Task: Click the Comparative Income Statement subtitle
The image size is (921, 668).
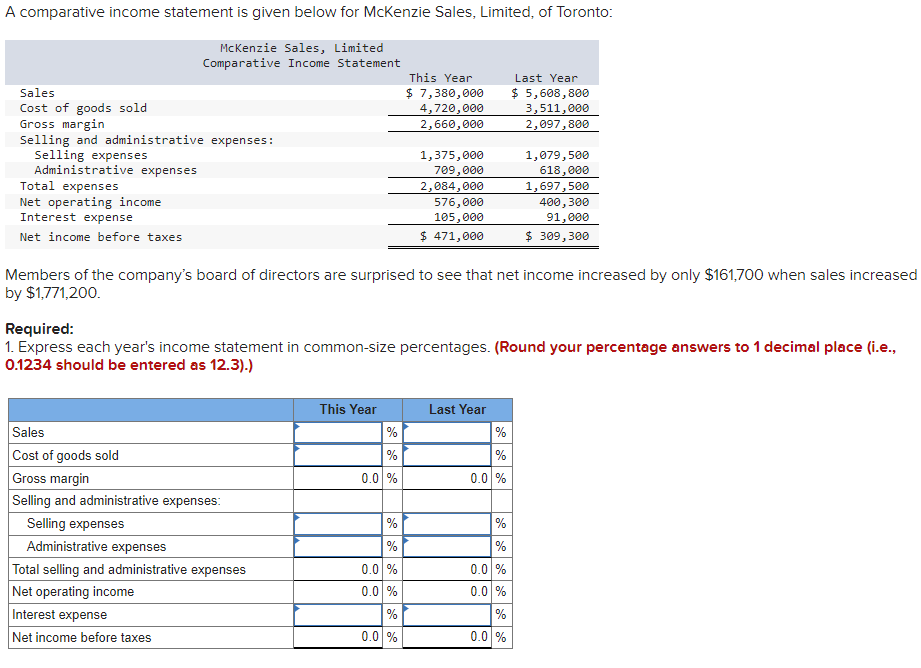Action: coord(301,63)
